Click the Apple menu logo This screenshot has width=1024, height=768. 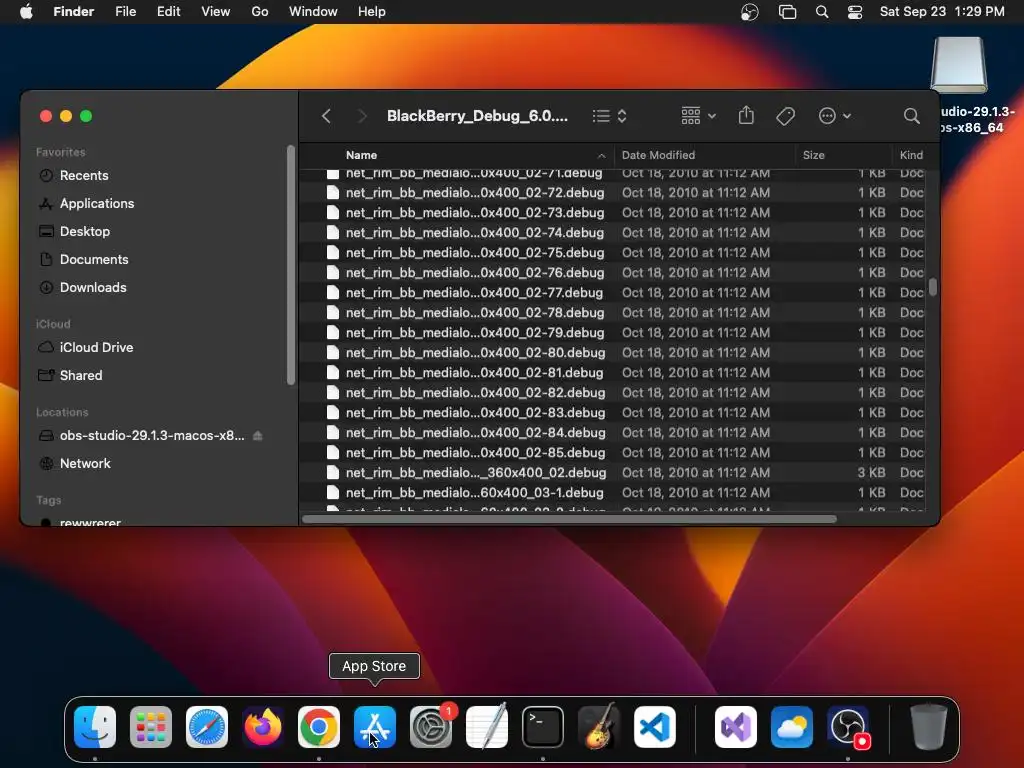point(26,12)
